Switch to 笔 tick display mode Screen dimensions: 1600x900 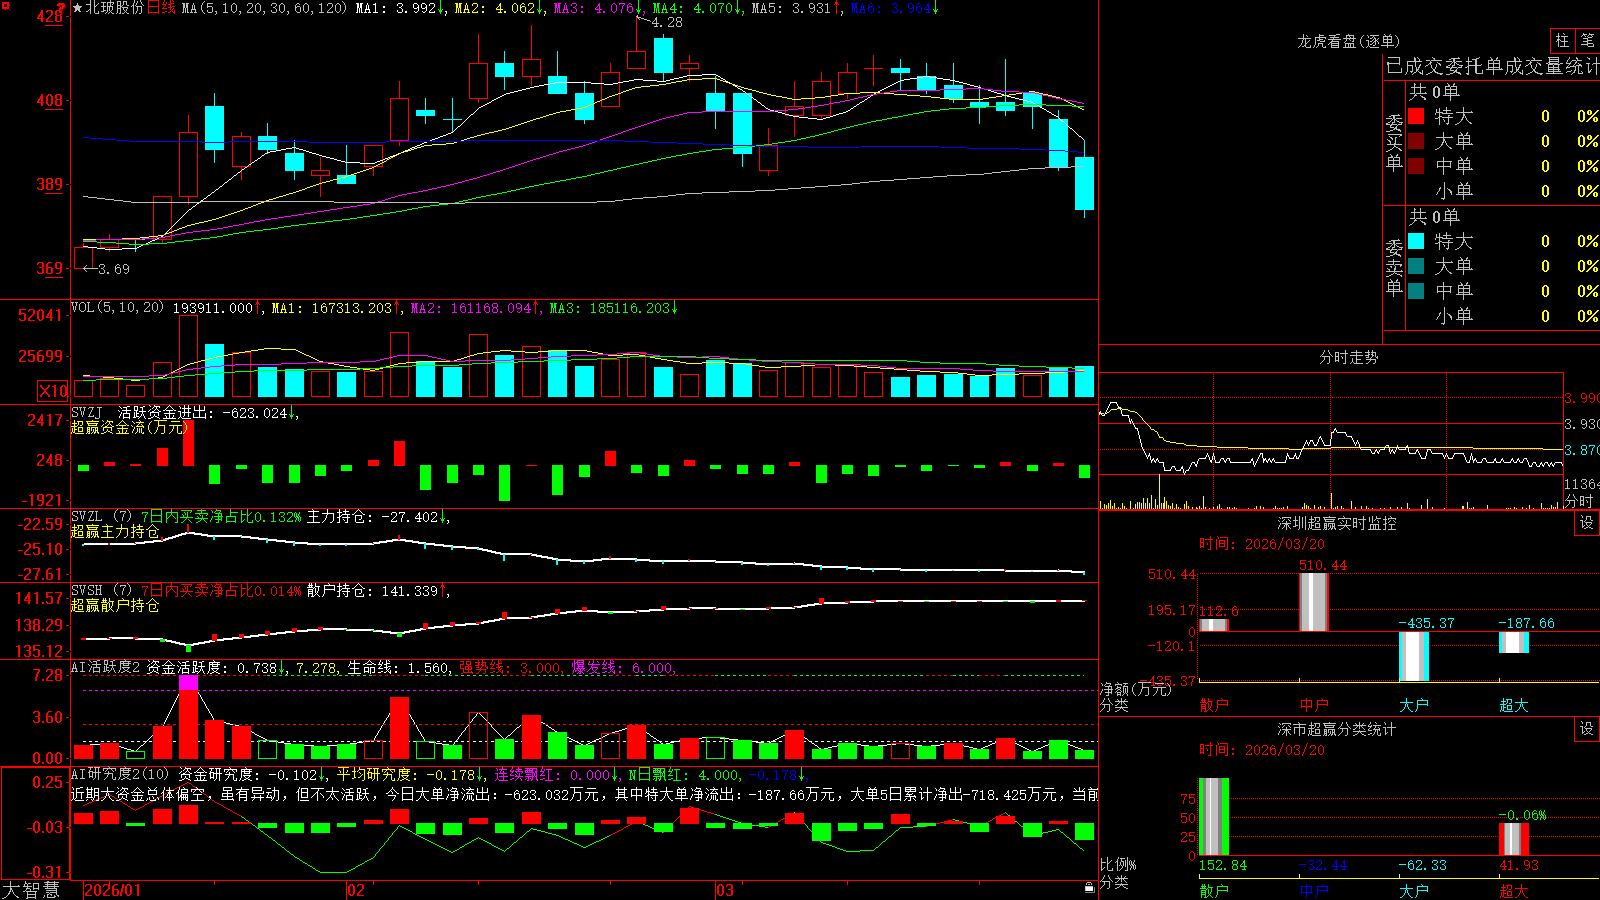(x=1587, y=40)
